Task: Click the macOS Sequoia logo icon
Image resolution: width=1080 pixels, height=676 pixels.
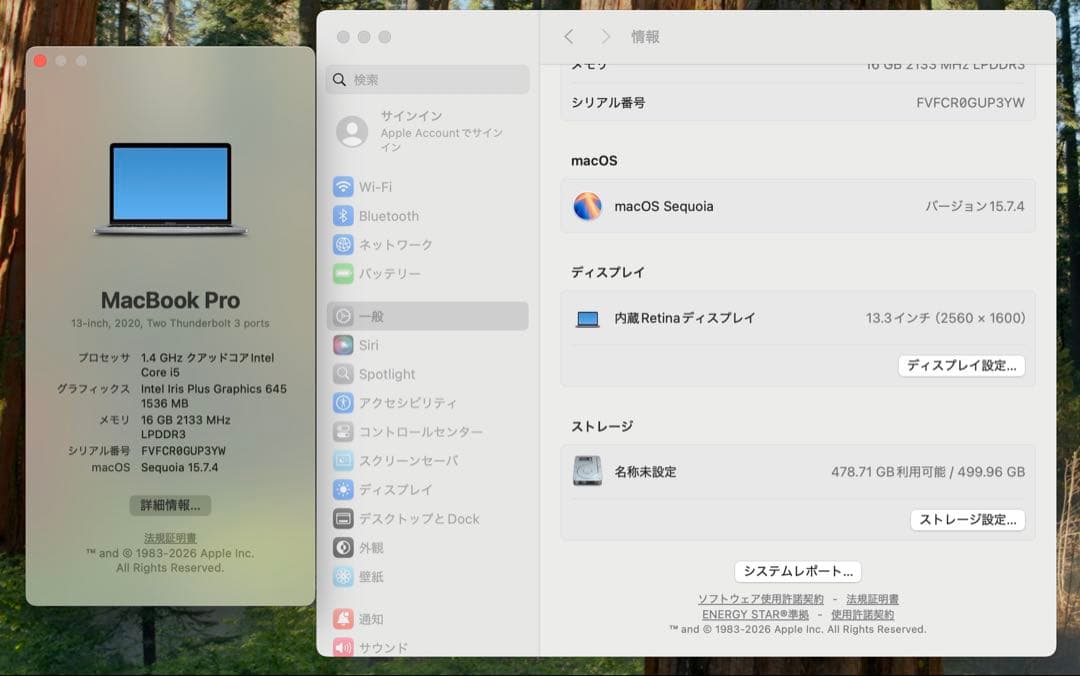Action: click(588, 206)
